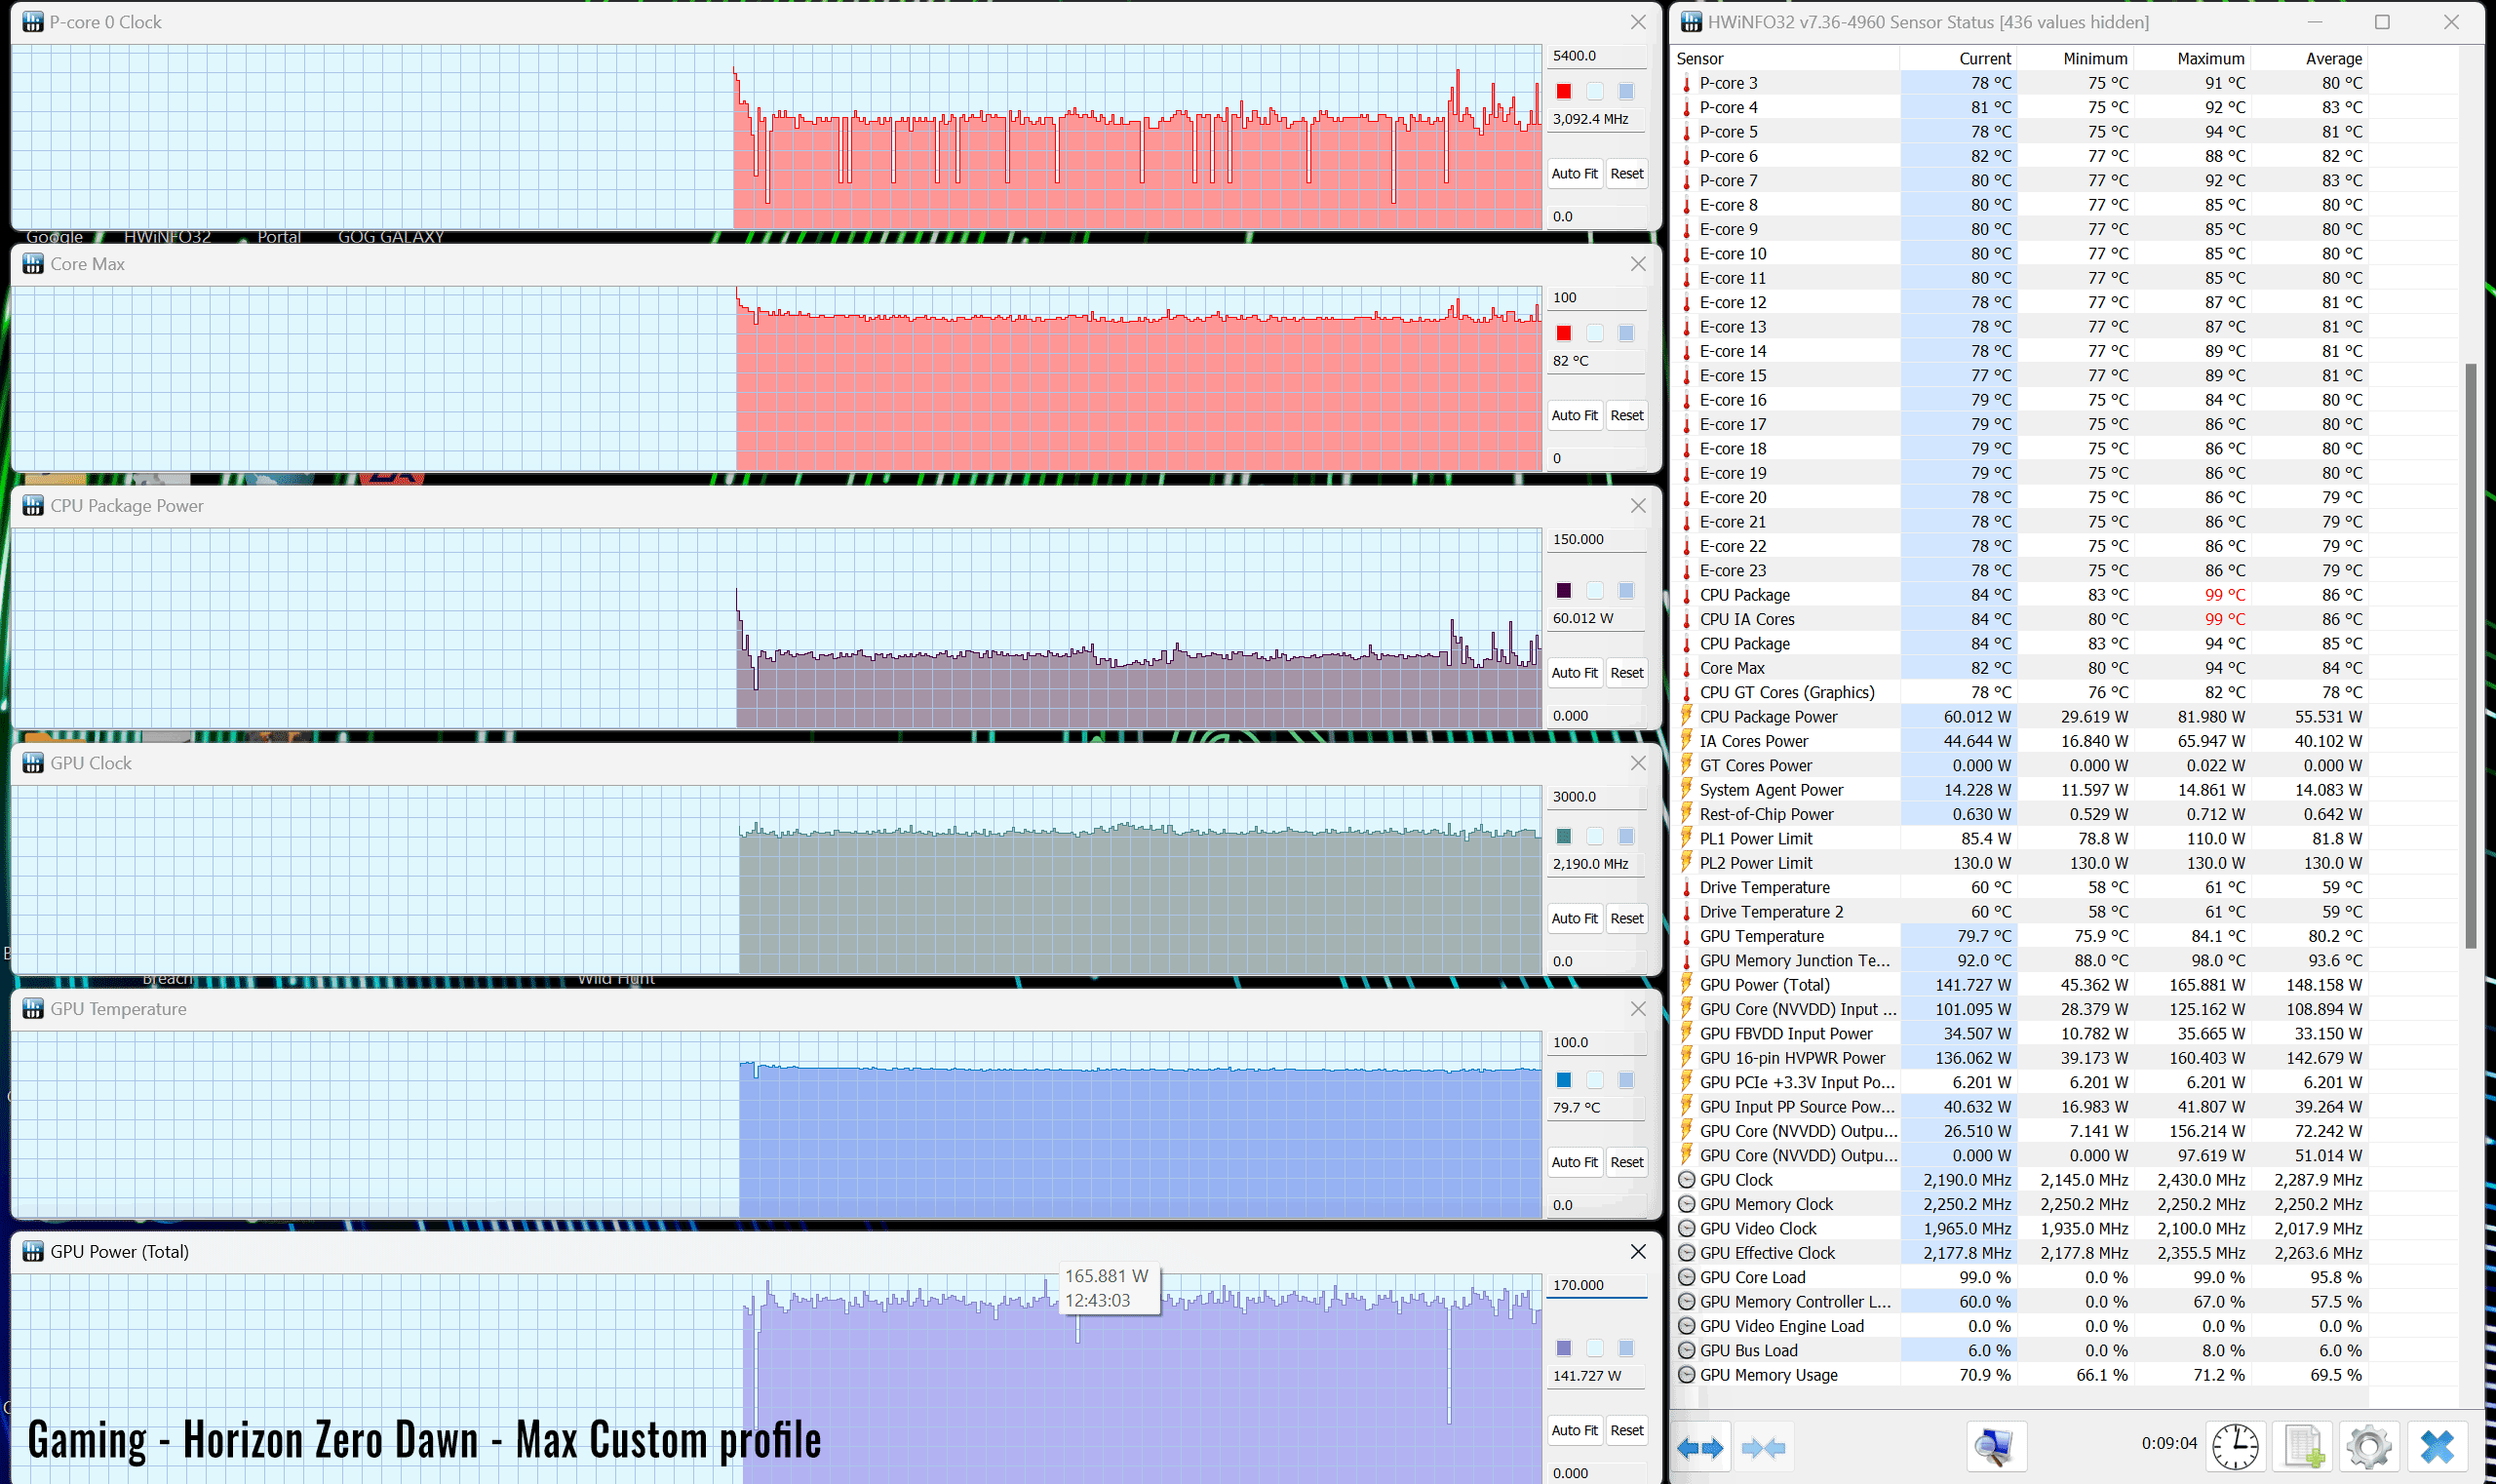Click thermometer icon beside GPU Temperature row
Image resolution: width=2496 pixels, height=1484 pixels.
pos(1686,936)
